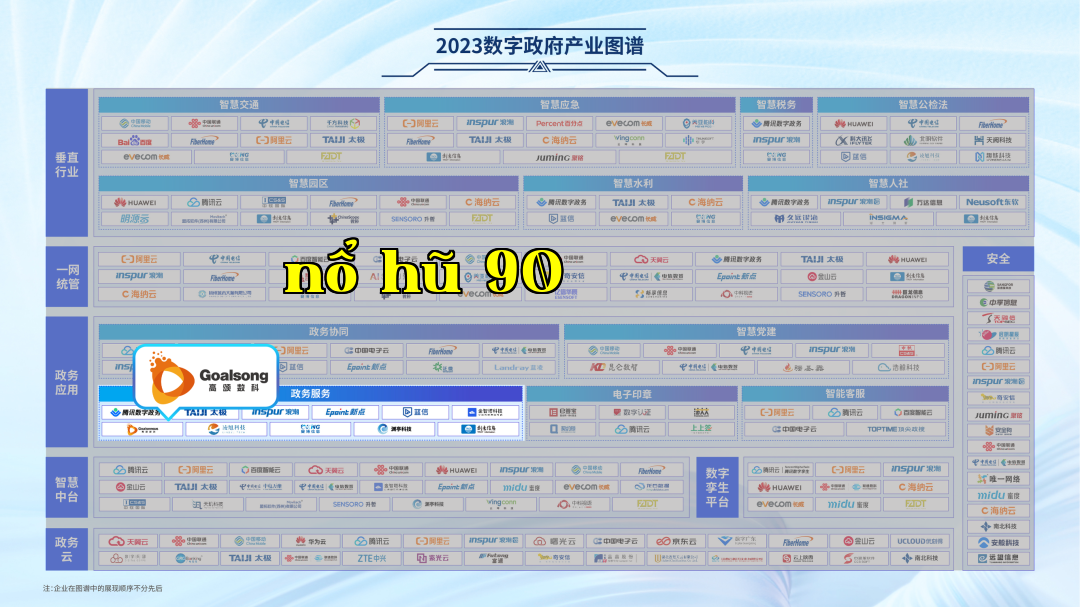Click the SENSORO 升哲 logo under 智慧园区
Viewport: 1080px width, 607px height.
click(413, 219)
